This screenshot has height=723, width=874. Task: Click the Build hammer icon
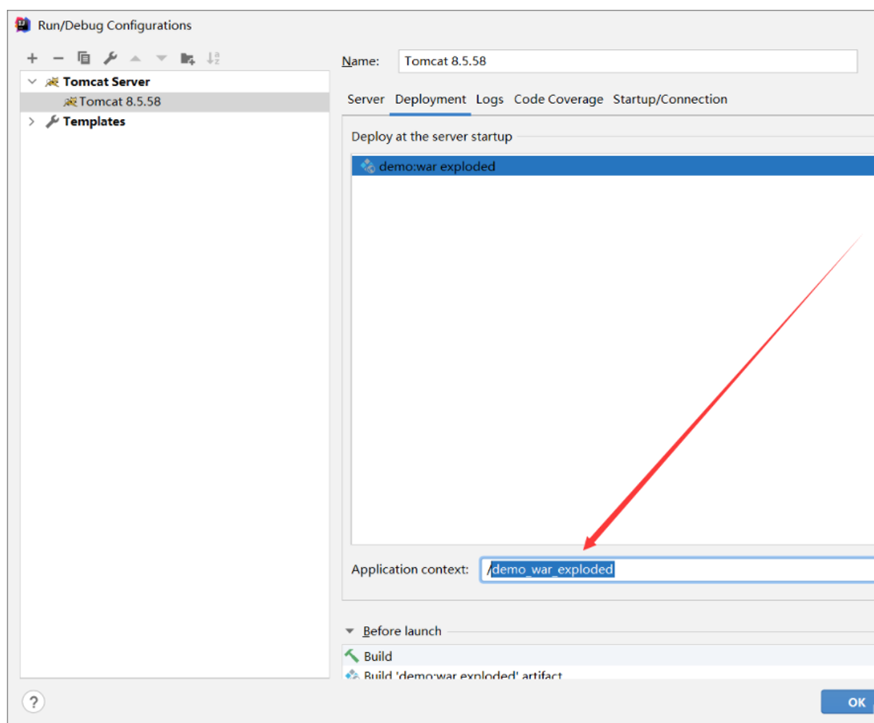point(352,656)
